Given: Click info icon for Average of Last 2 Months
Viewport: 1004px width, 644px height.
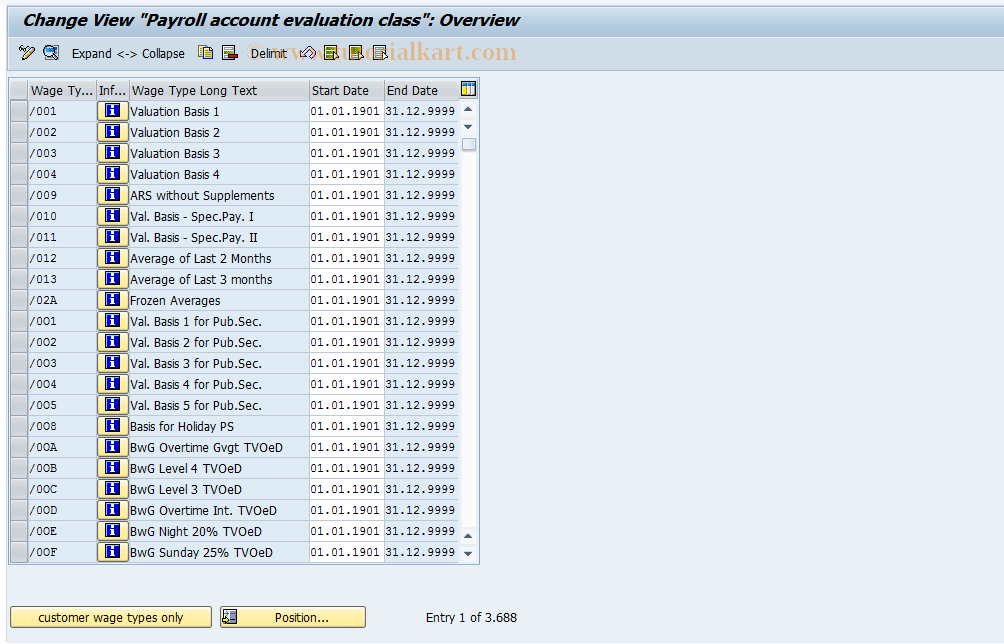Looking at the screenshot, I should [113, 258].
